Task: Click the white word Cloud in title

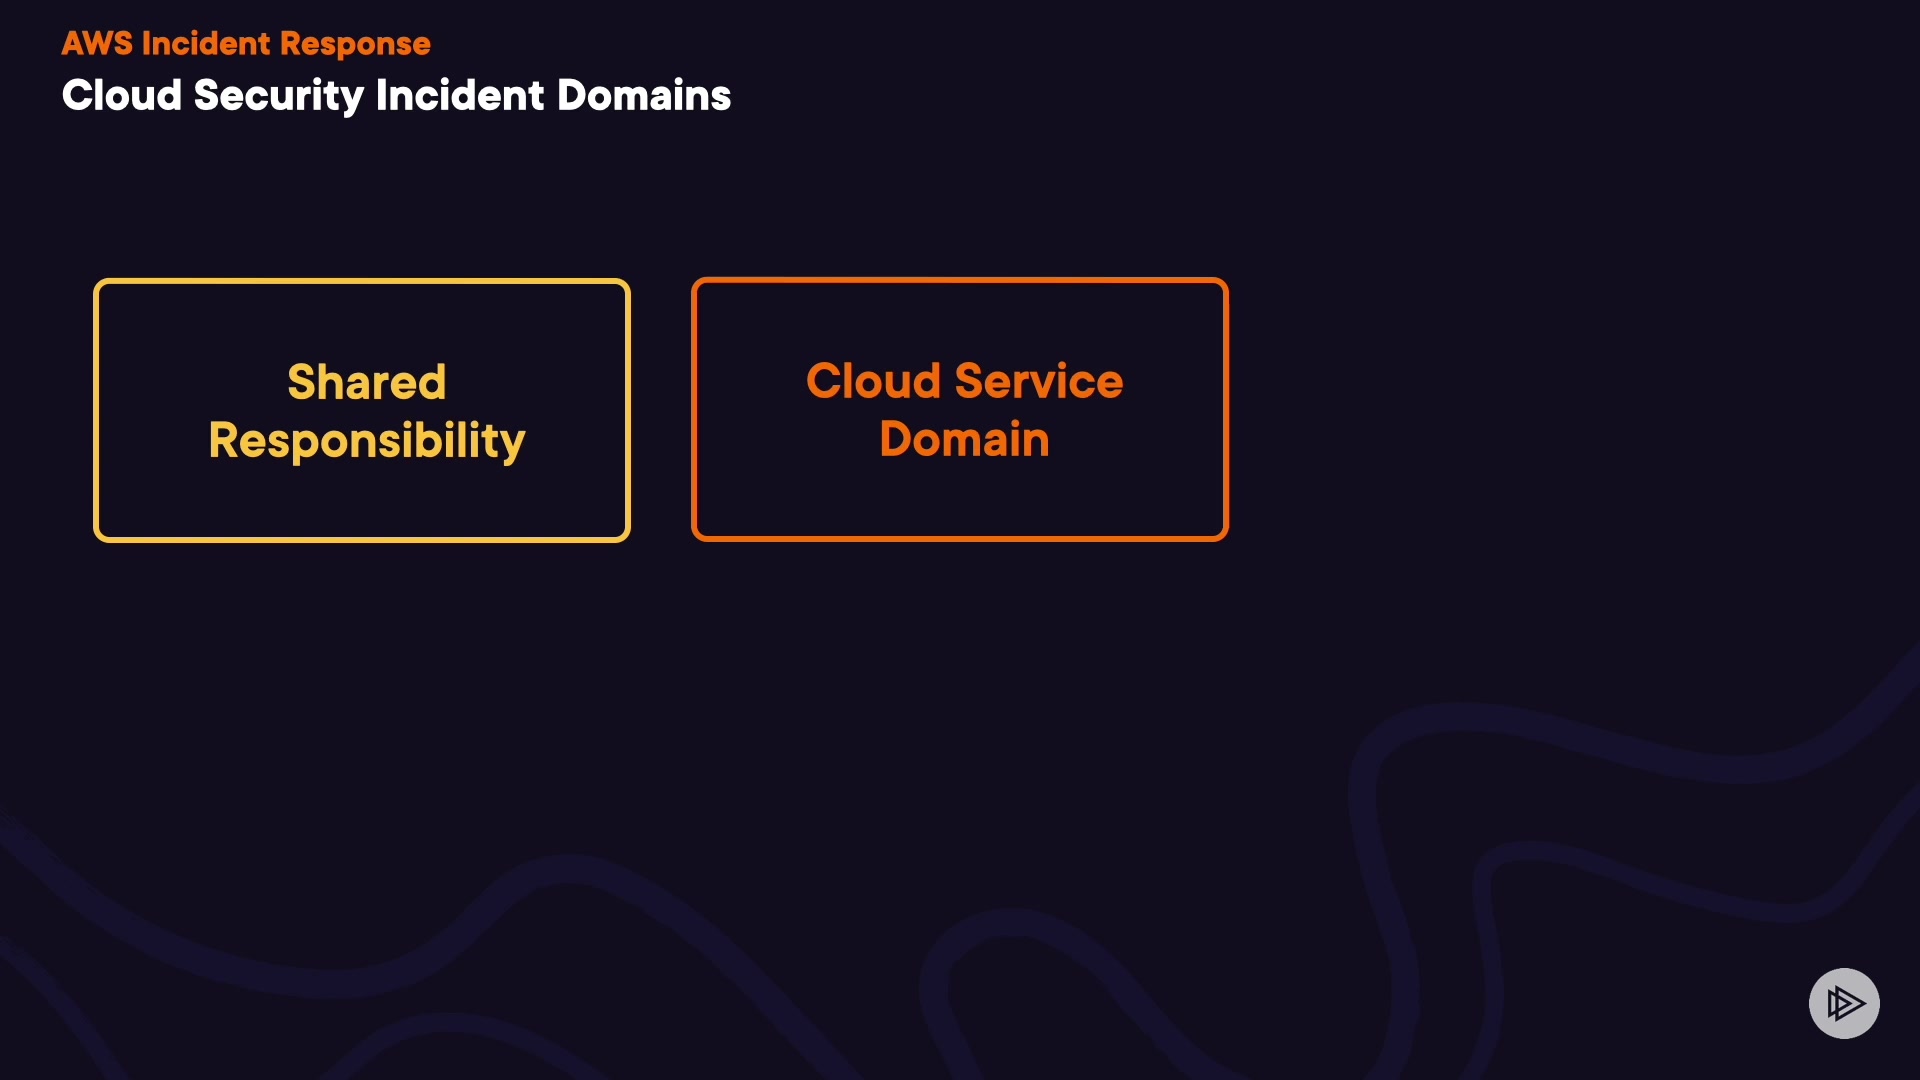Action: tap(121, 96)
